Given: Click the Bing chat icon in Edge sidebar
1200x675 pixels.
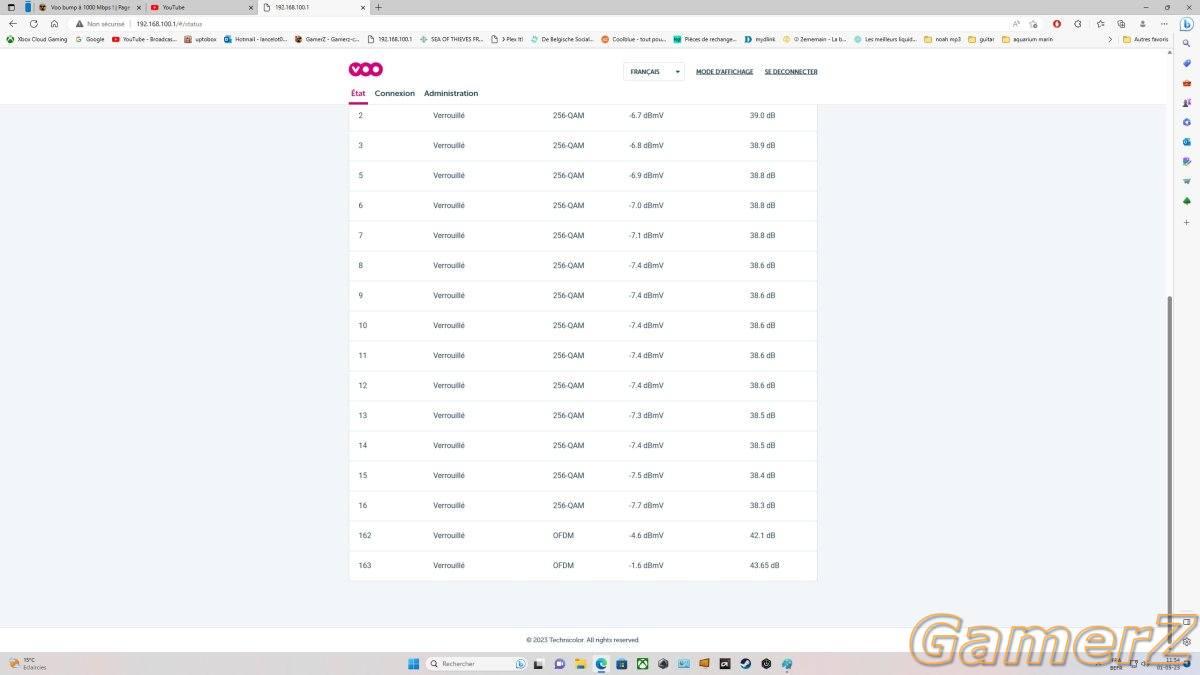Looking at the screenshot, I should (1186, 24).
